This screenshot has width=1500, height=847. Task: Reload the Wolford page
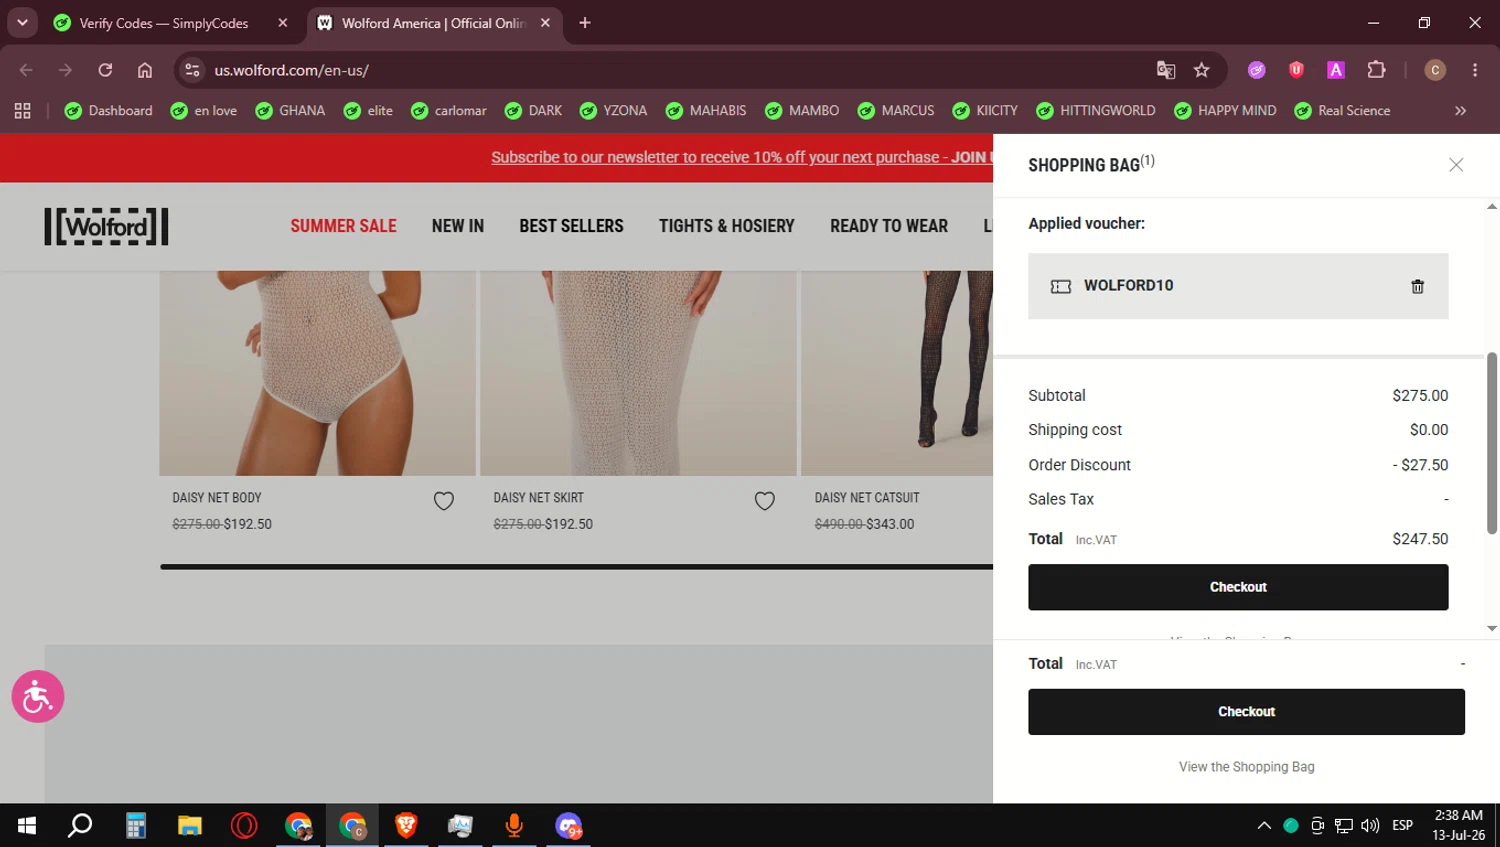click(x=105, y=70)
